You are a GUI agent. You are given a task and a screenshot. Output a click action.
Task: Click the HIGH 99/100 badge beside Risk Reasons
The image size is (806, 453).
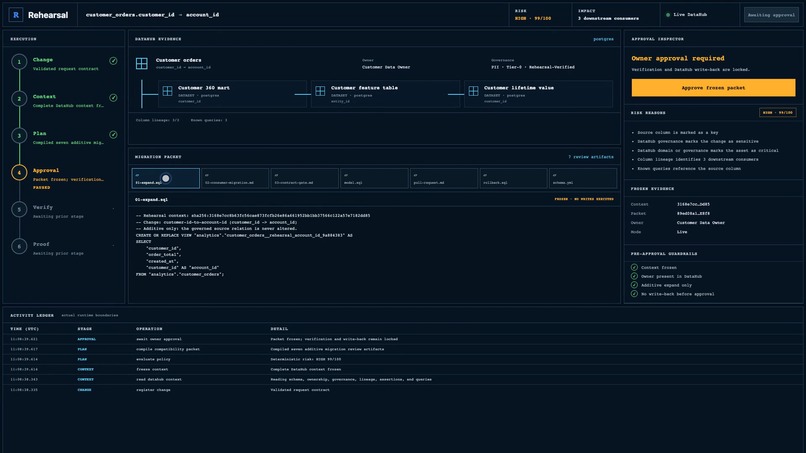[778, 113]
